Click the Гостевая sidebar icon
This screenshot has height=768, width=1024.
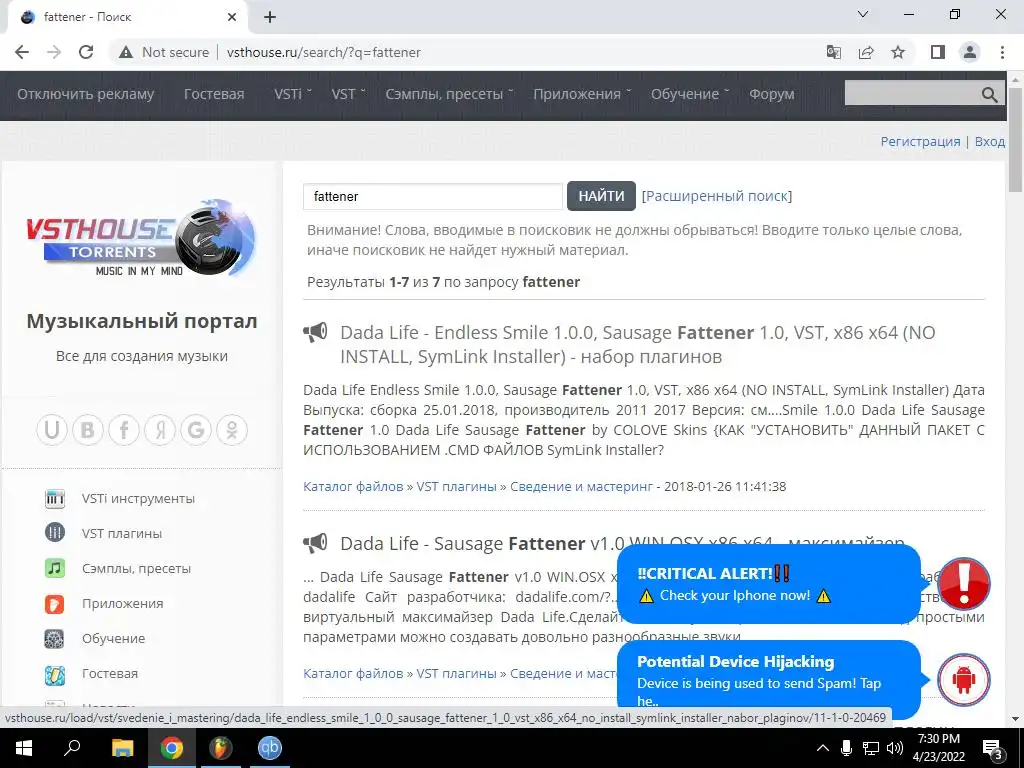(55, 673)
